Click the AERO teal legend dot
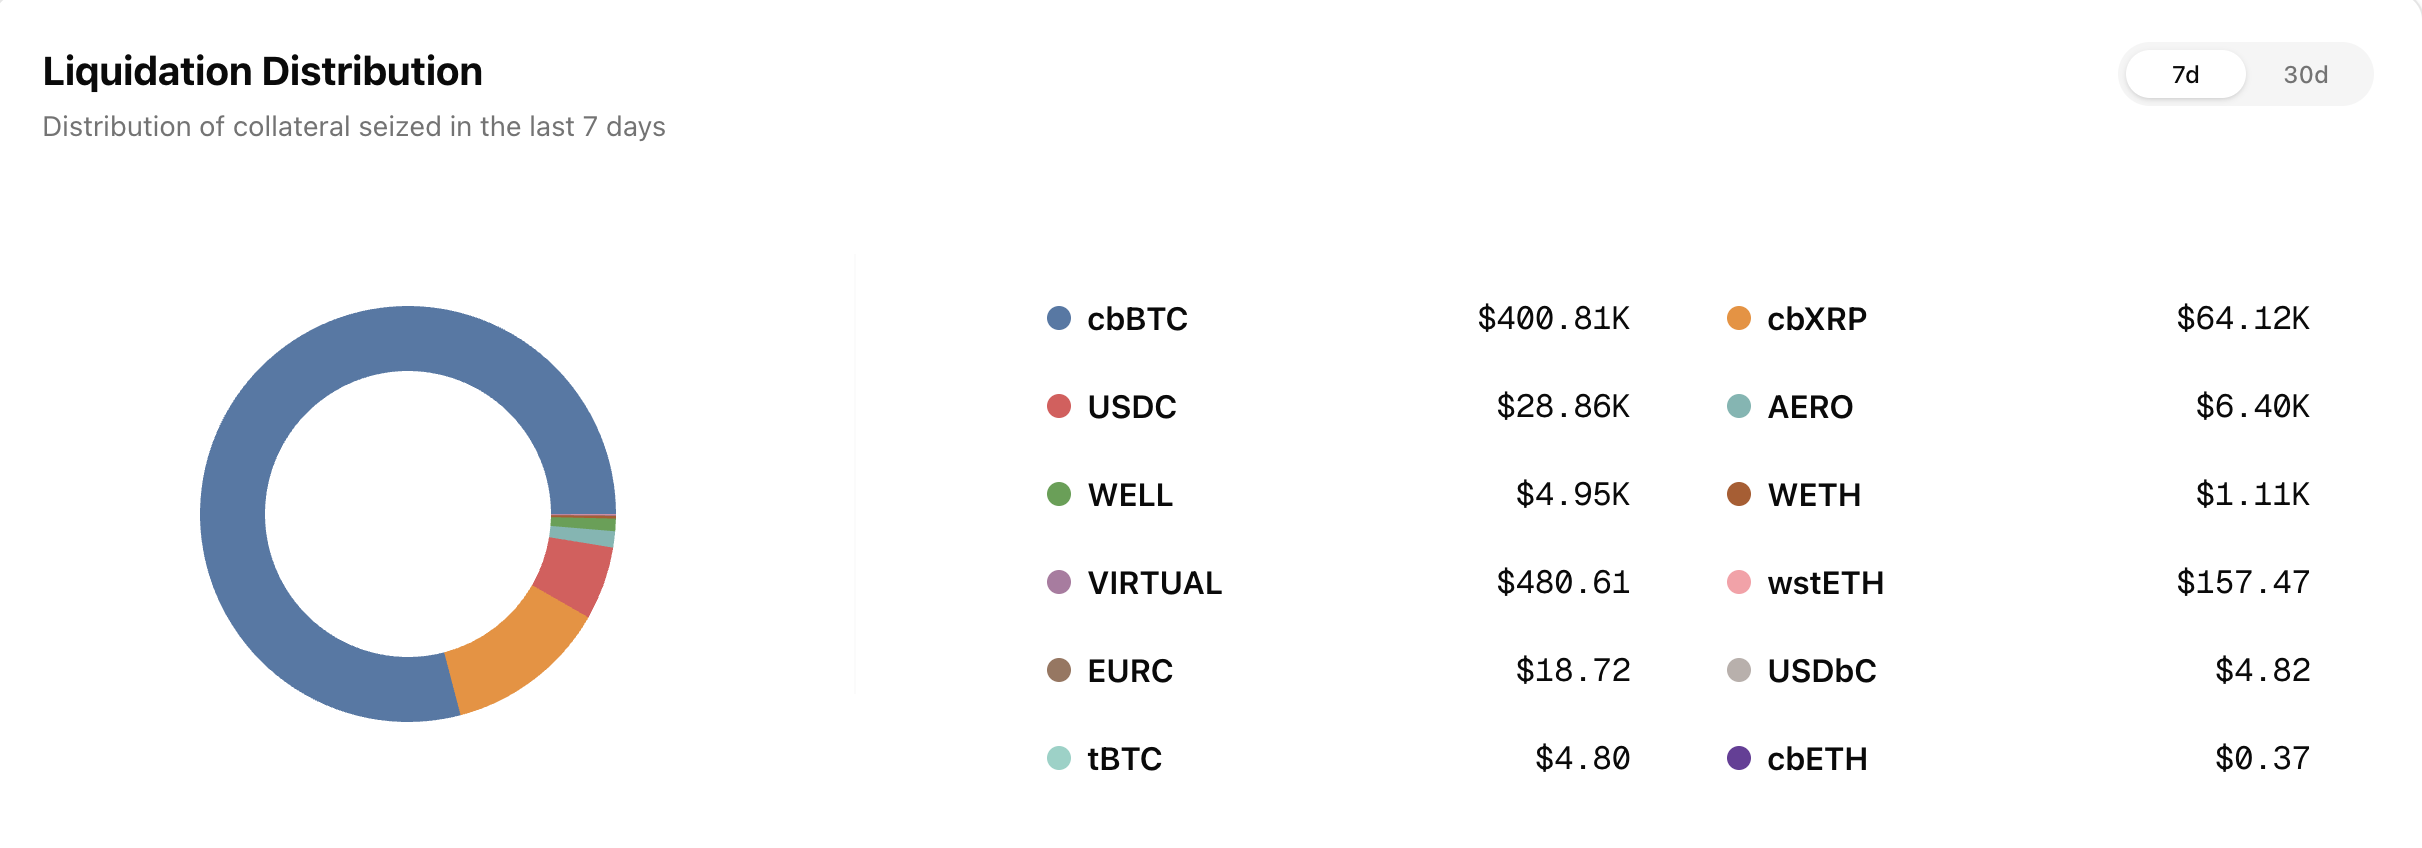The width and height of the screenshot is (2422, 848). tap(1738, 407)
